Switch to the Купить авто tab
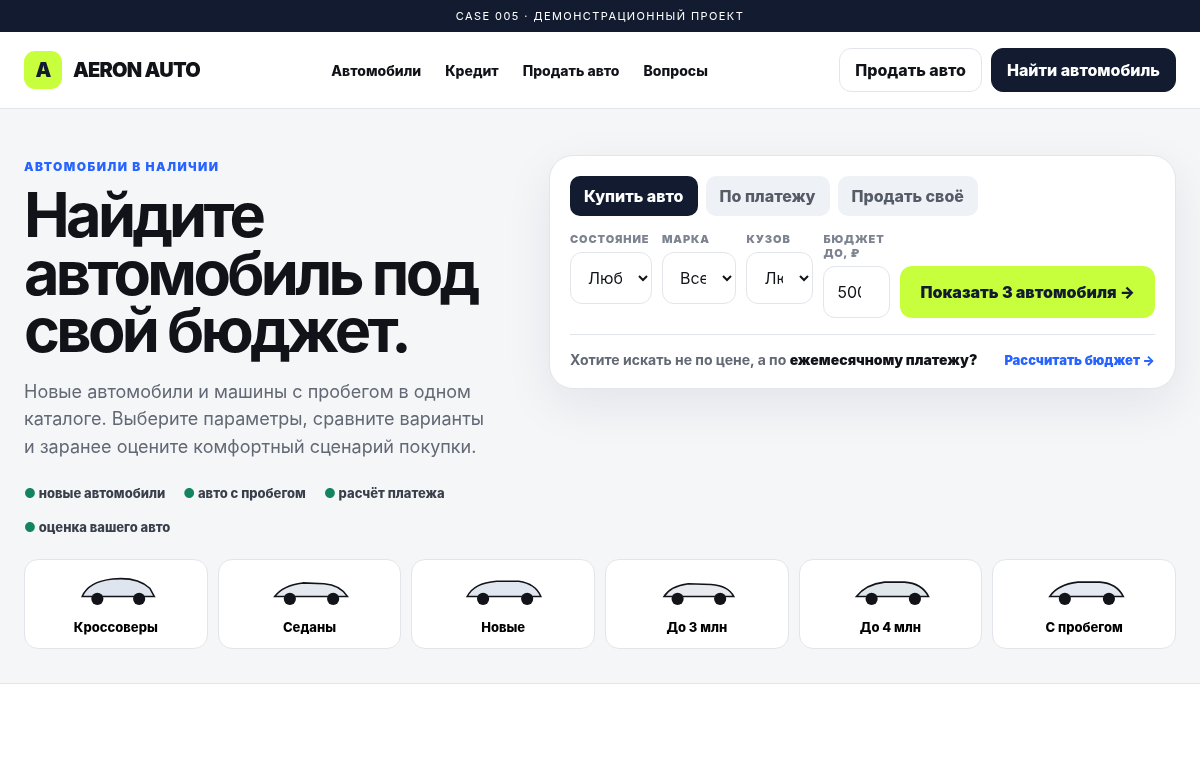Screen dimensions: 1200x760 coord(633,196)
